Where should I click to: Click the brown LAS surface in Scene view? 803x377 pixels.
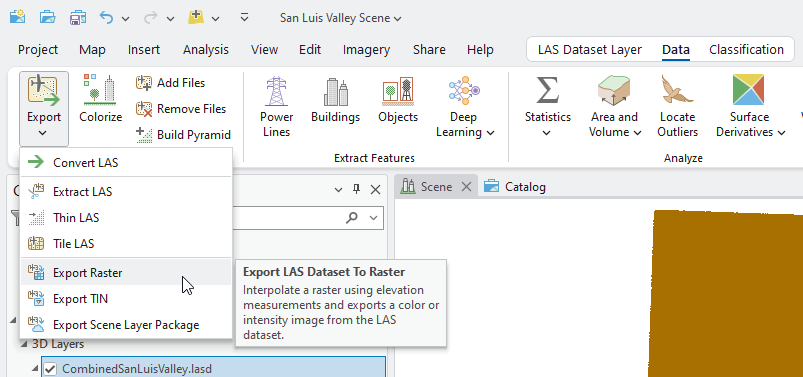(x=727, y=295)
